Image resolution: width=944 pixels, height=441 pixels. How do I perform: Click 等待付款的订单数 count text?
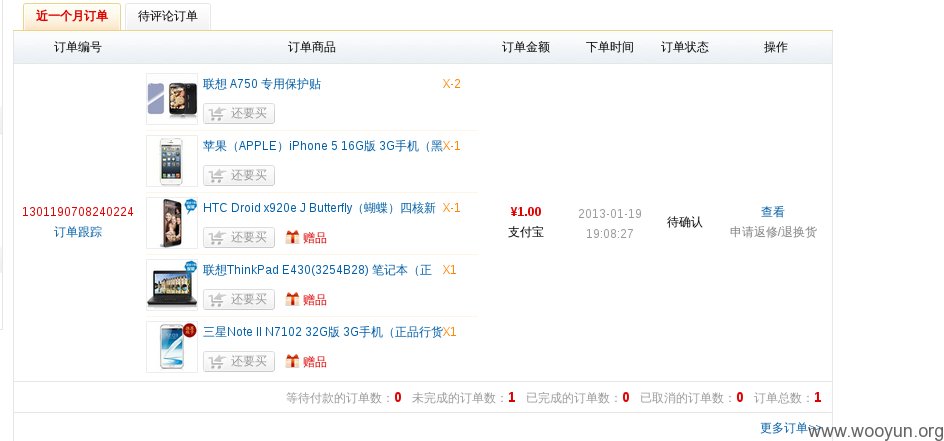344,398
